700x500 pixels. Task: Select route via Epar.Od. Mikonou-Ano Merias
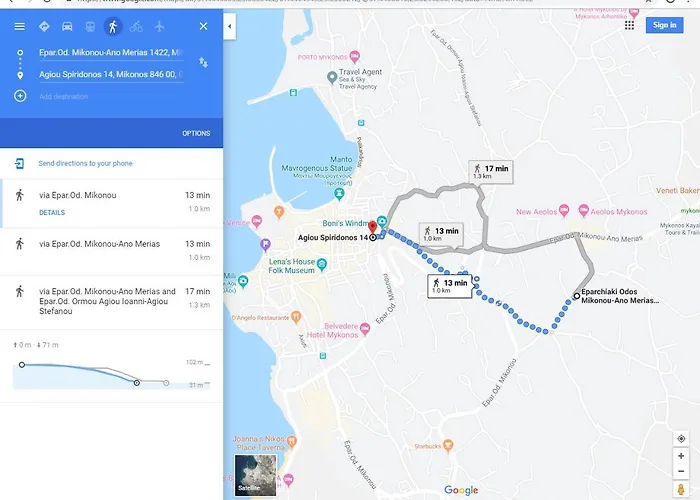(x=112, y=251)
